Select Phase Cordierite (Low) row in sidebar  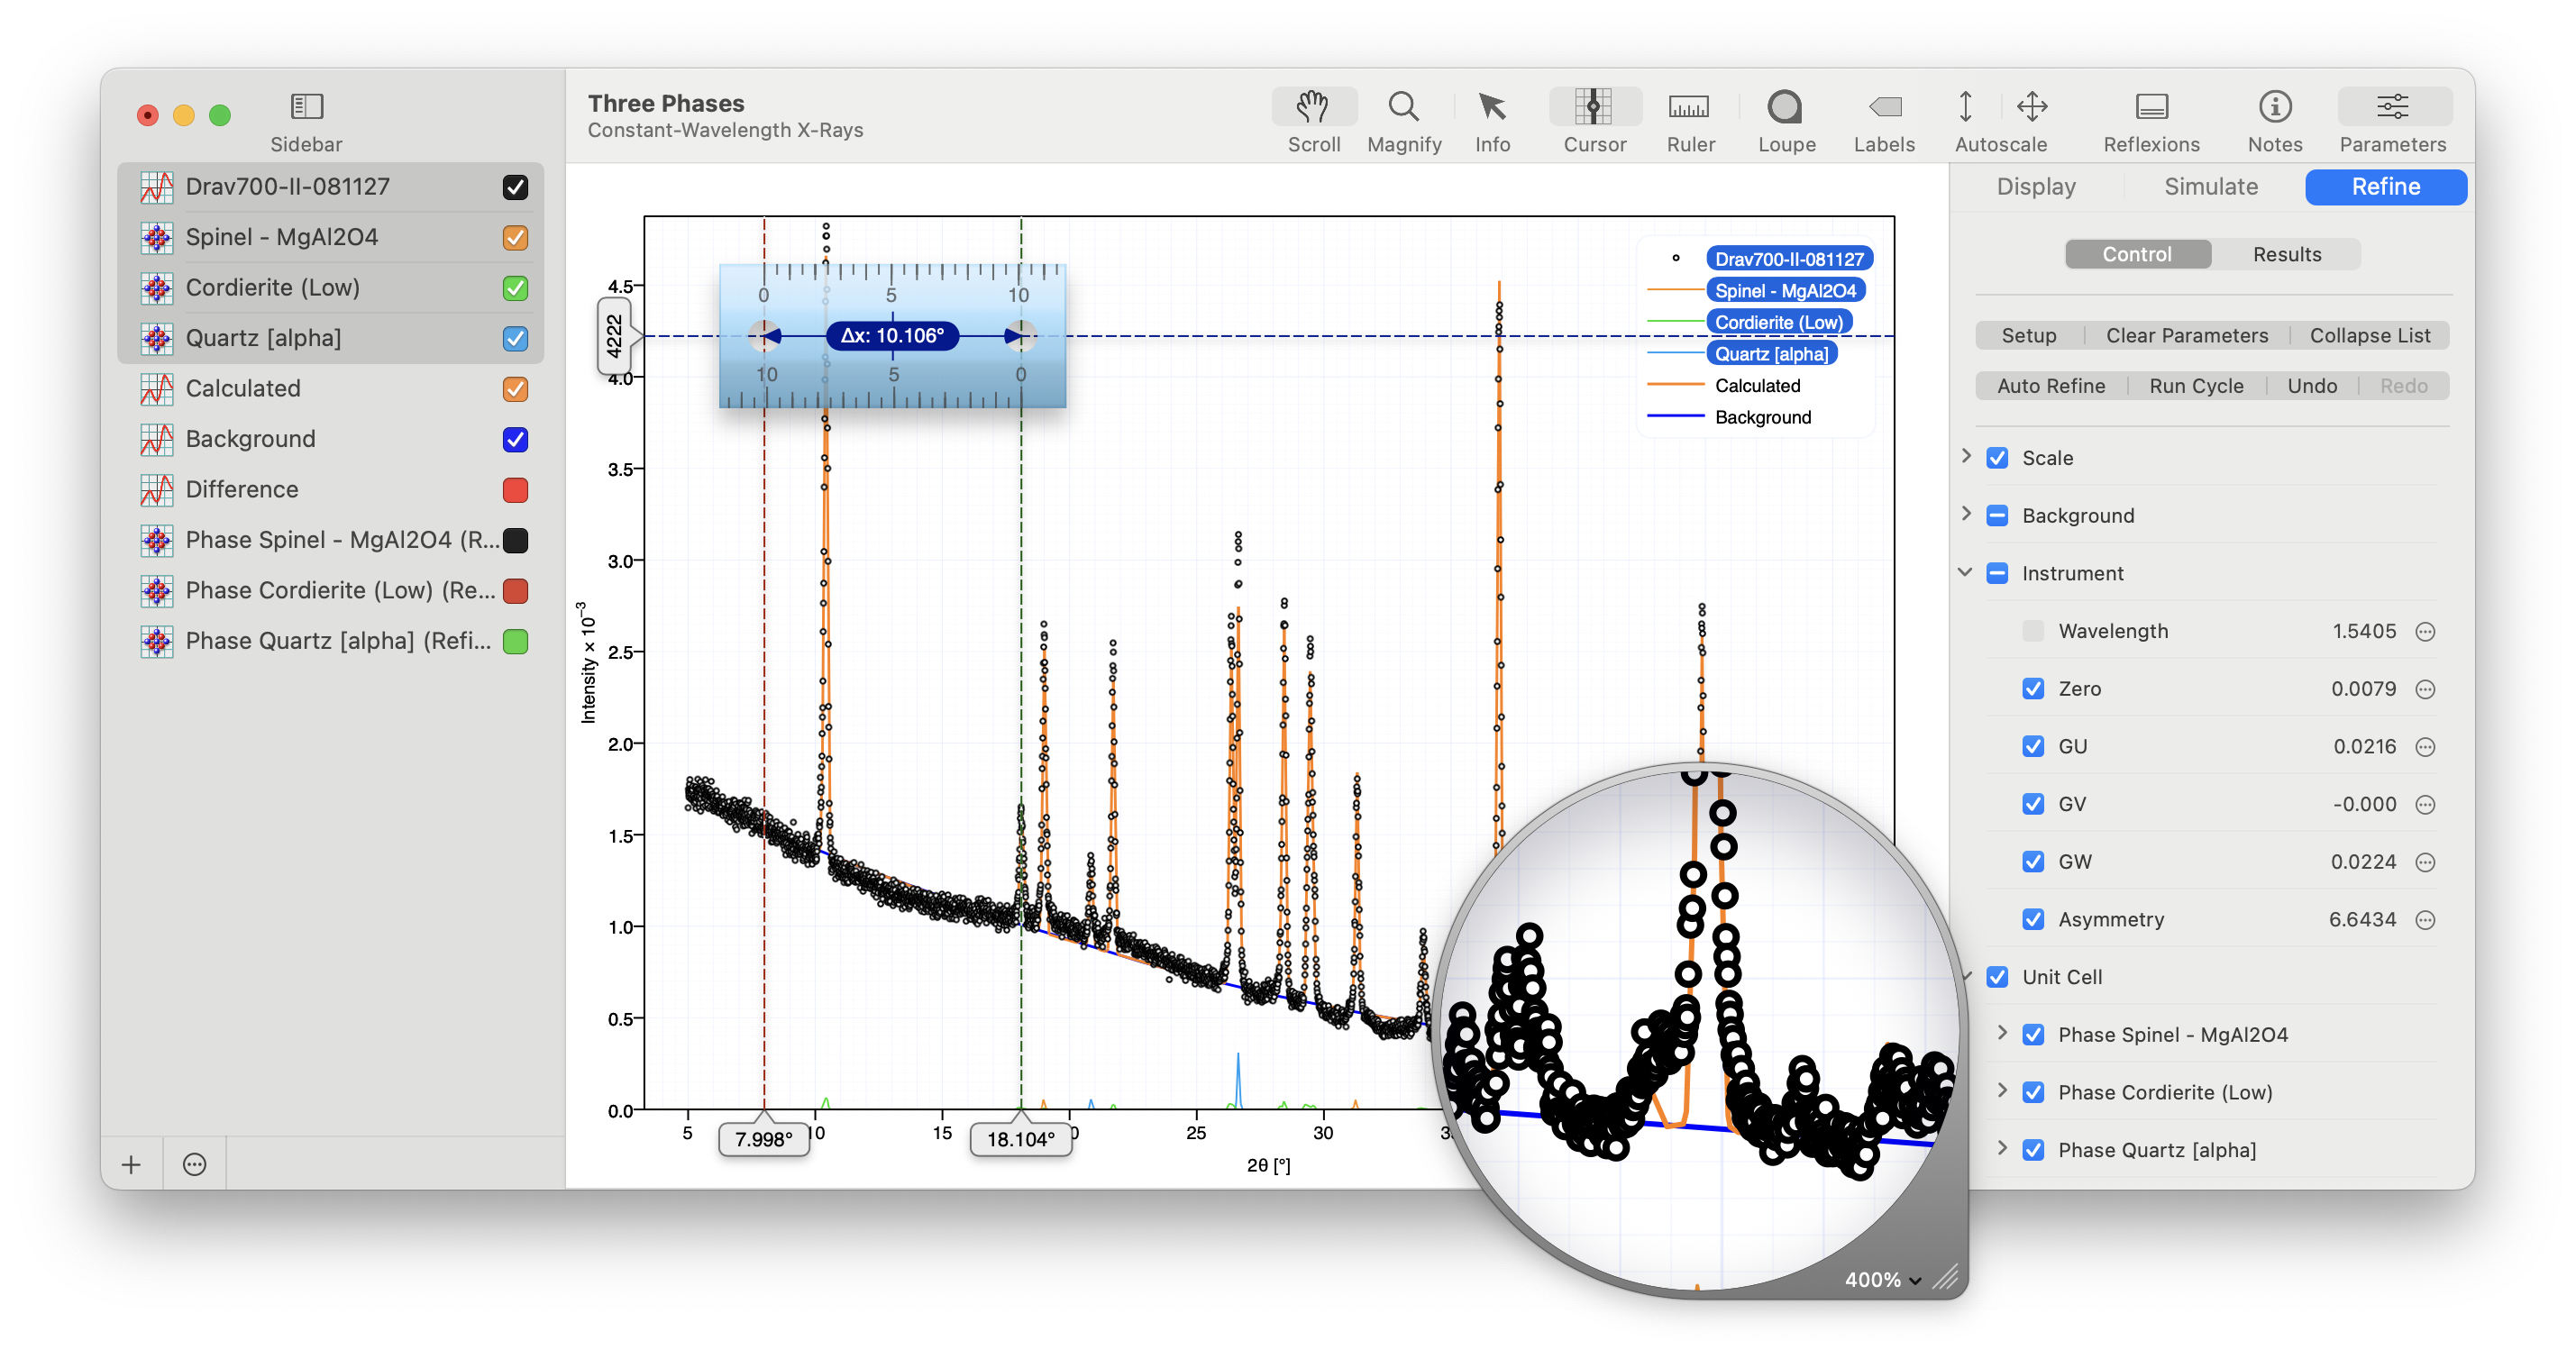[x=331, y=591]
